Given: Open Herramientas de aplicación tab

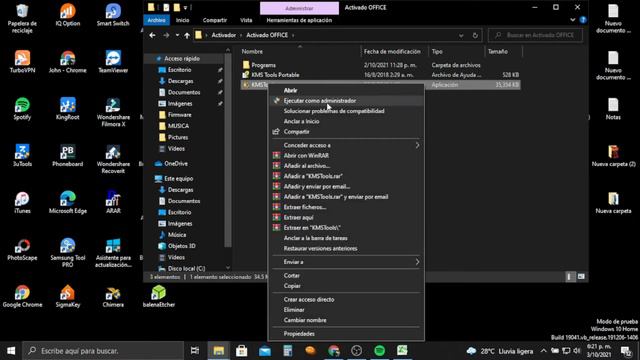Looking at the screenshot, I should click(299, 20).
